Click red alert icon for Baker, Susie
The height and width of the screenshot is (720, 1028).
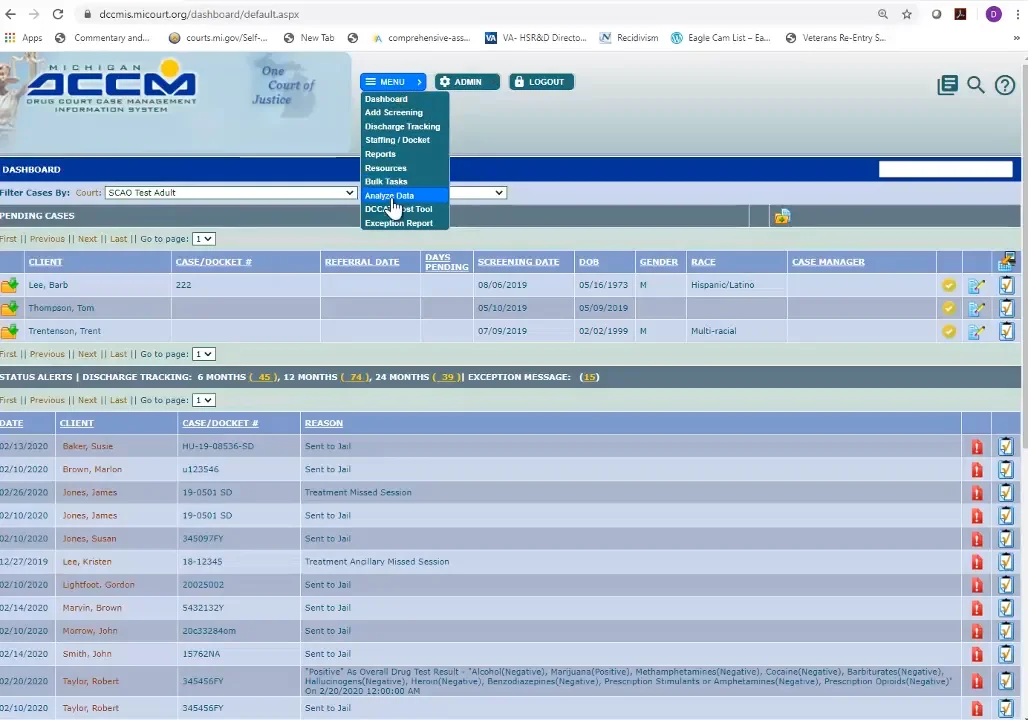click(977, 447)
